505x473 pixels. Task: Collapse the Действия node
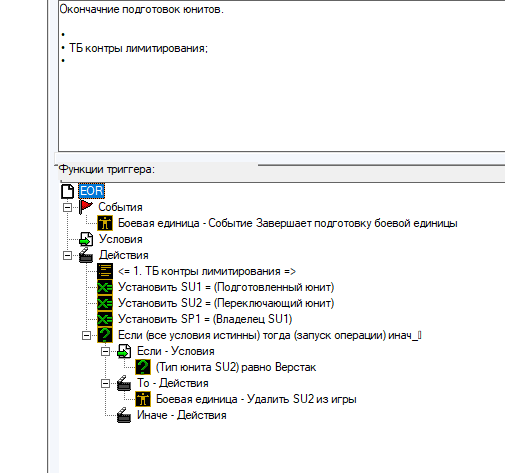(x=67, y=255)
